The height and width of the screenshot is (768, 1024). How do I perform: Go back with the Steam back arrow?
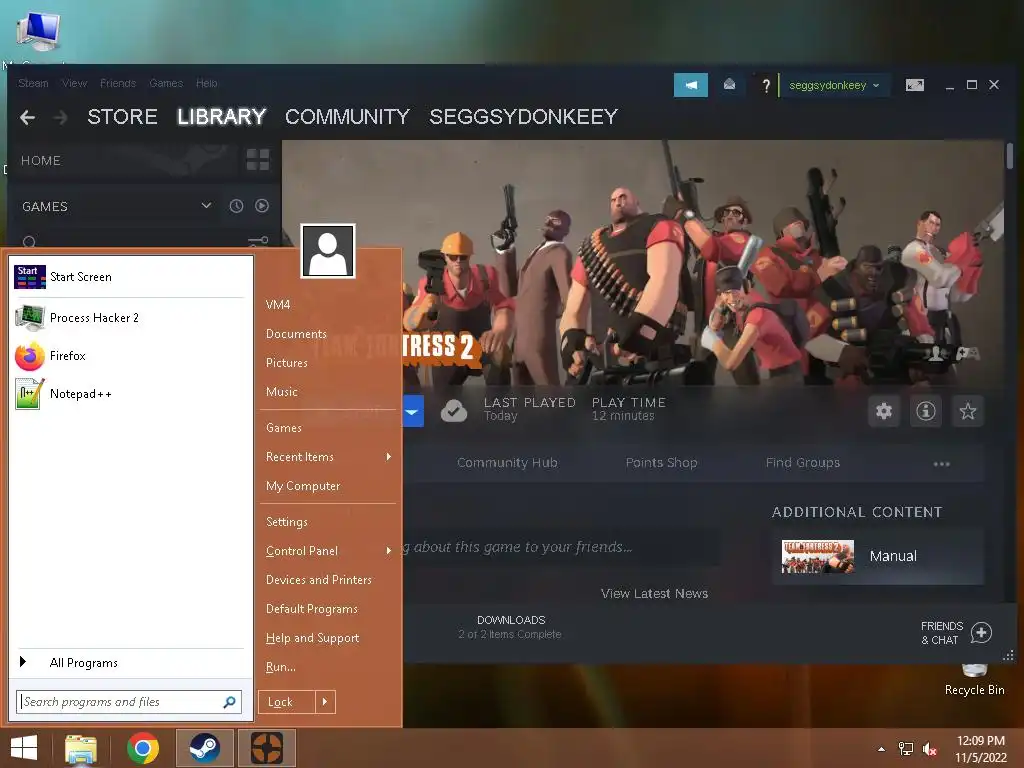(x=27, y=118)
